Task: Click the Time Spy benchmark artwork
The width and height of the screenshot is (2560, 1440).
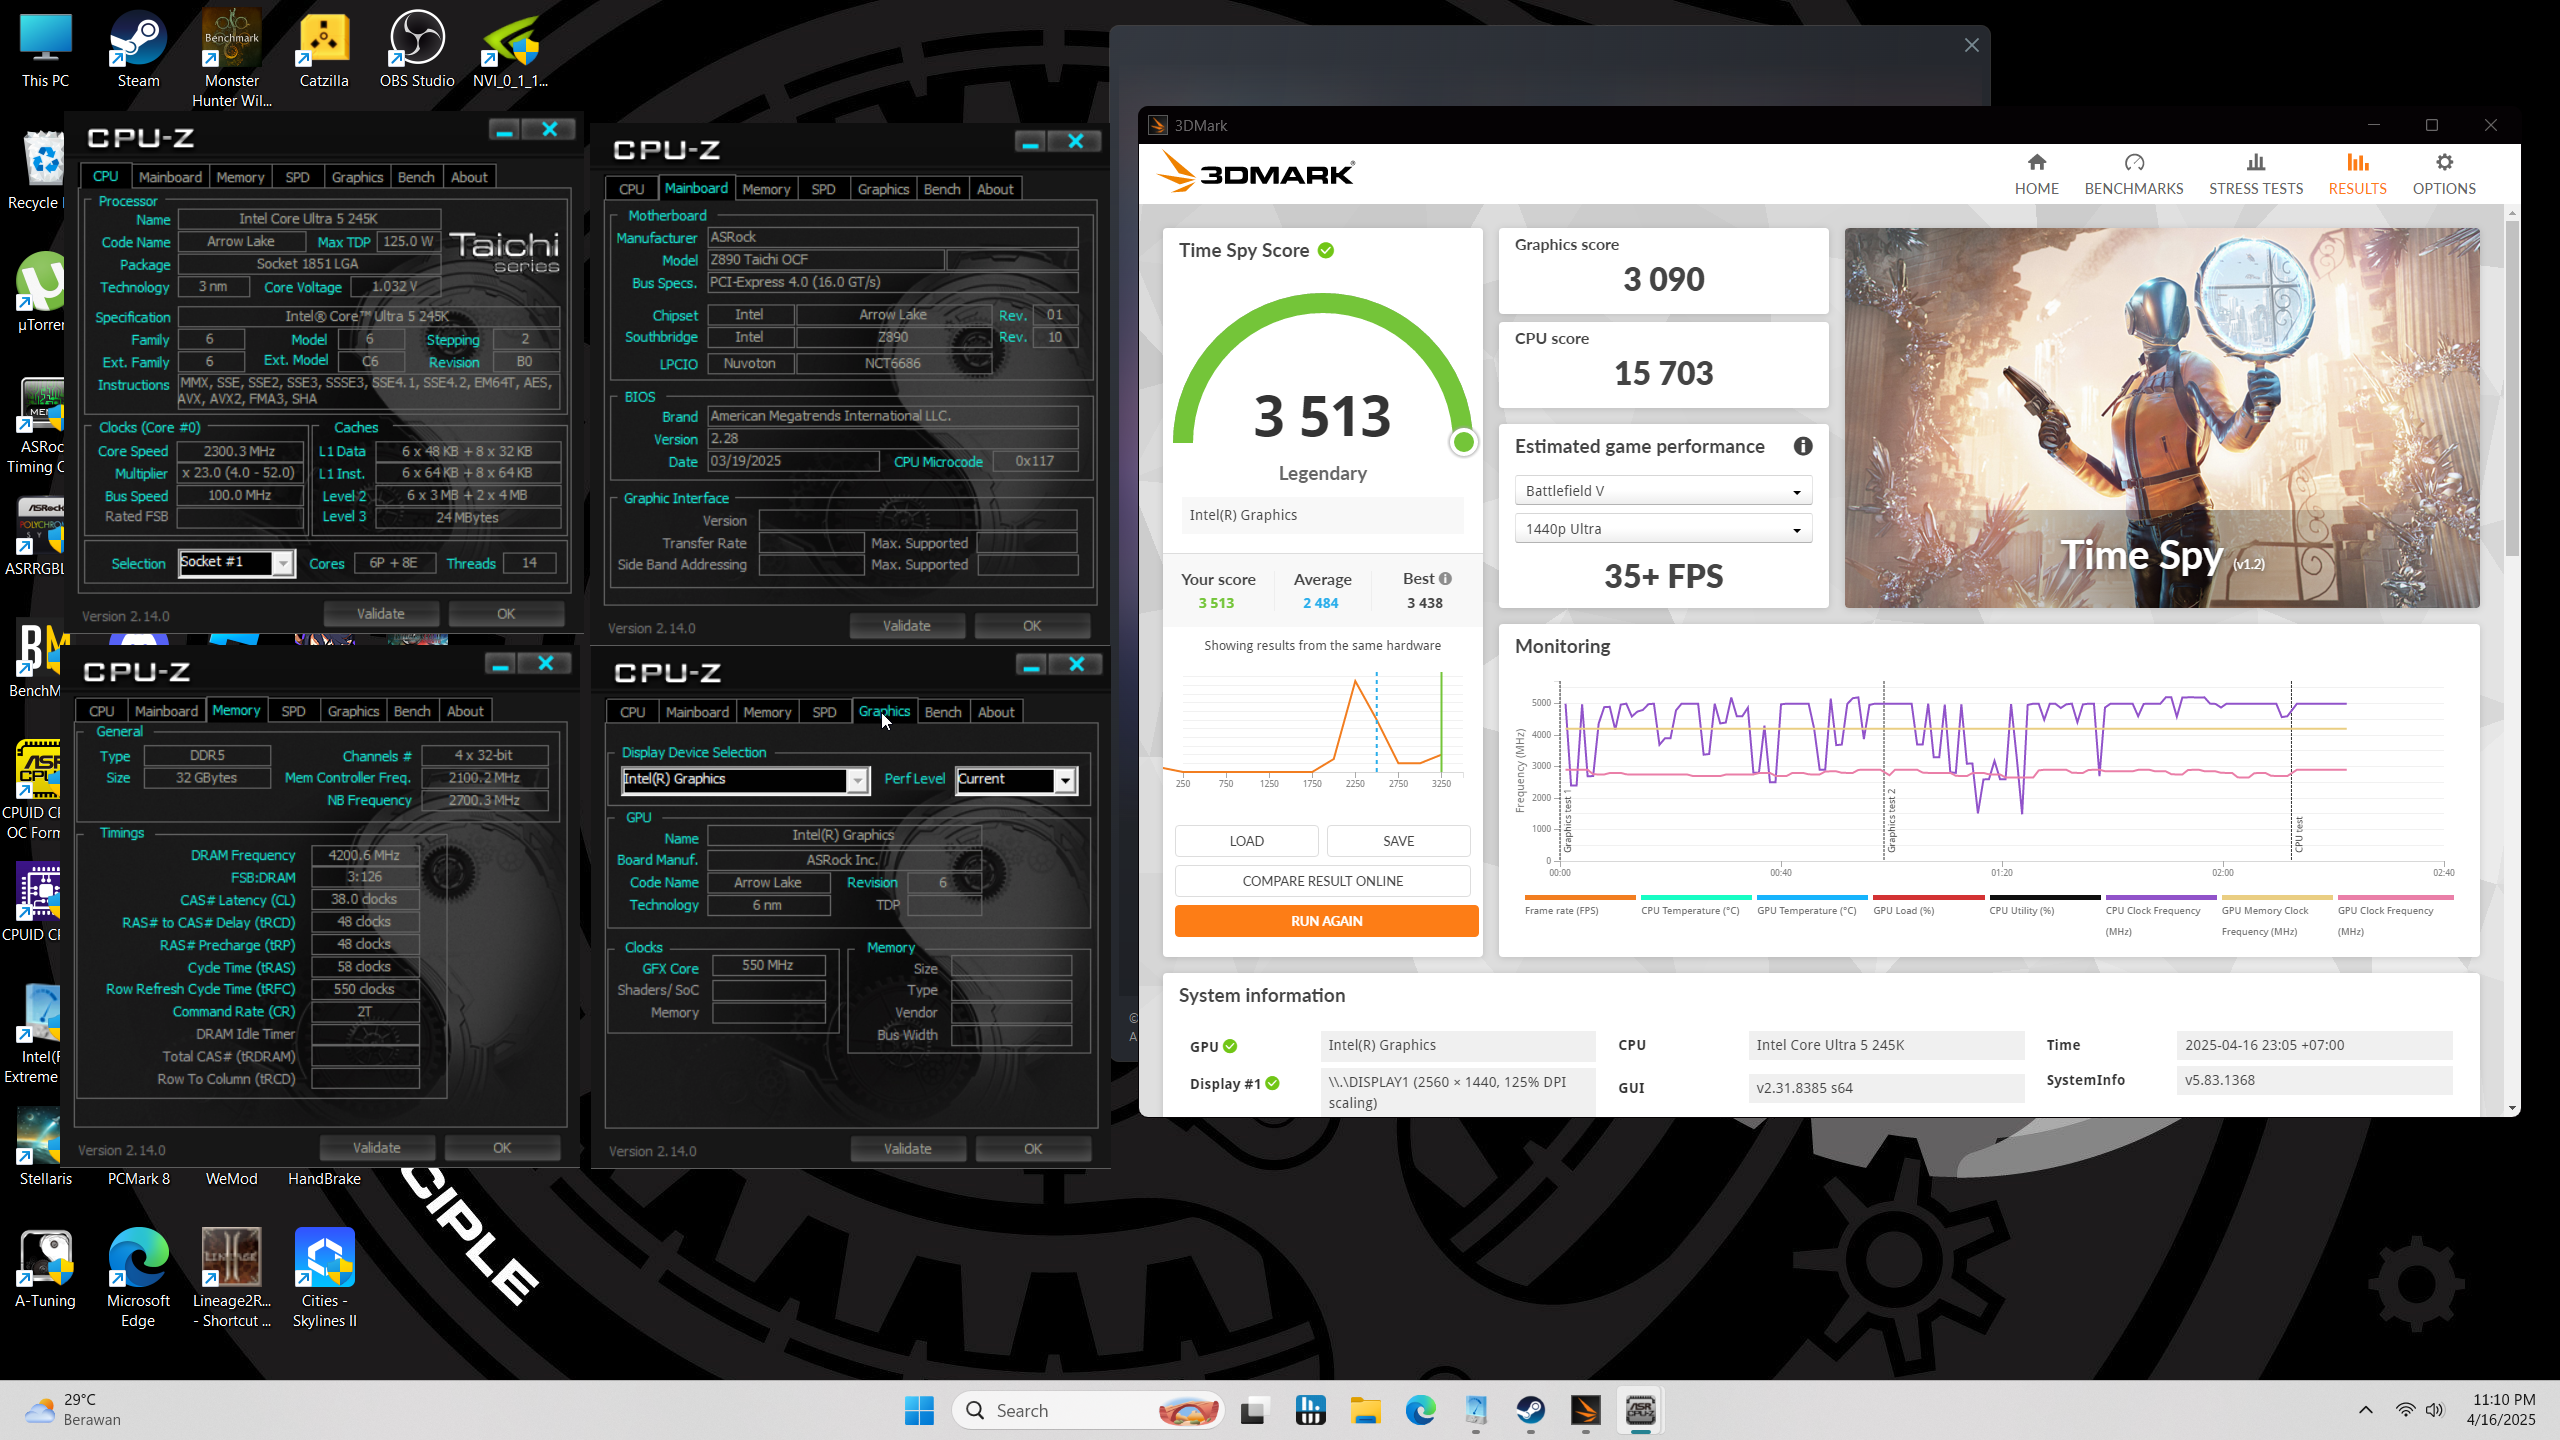Action: [x=2162, y=418]
